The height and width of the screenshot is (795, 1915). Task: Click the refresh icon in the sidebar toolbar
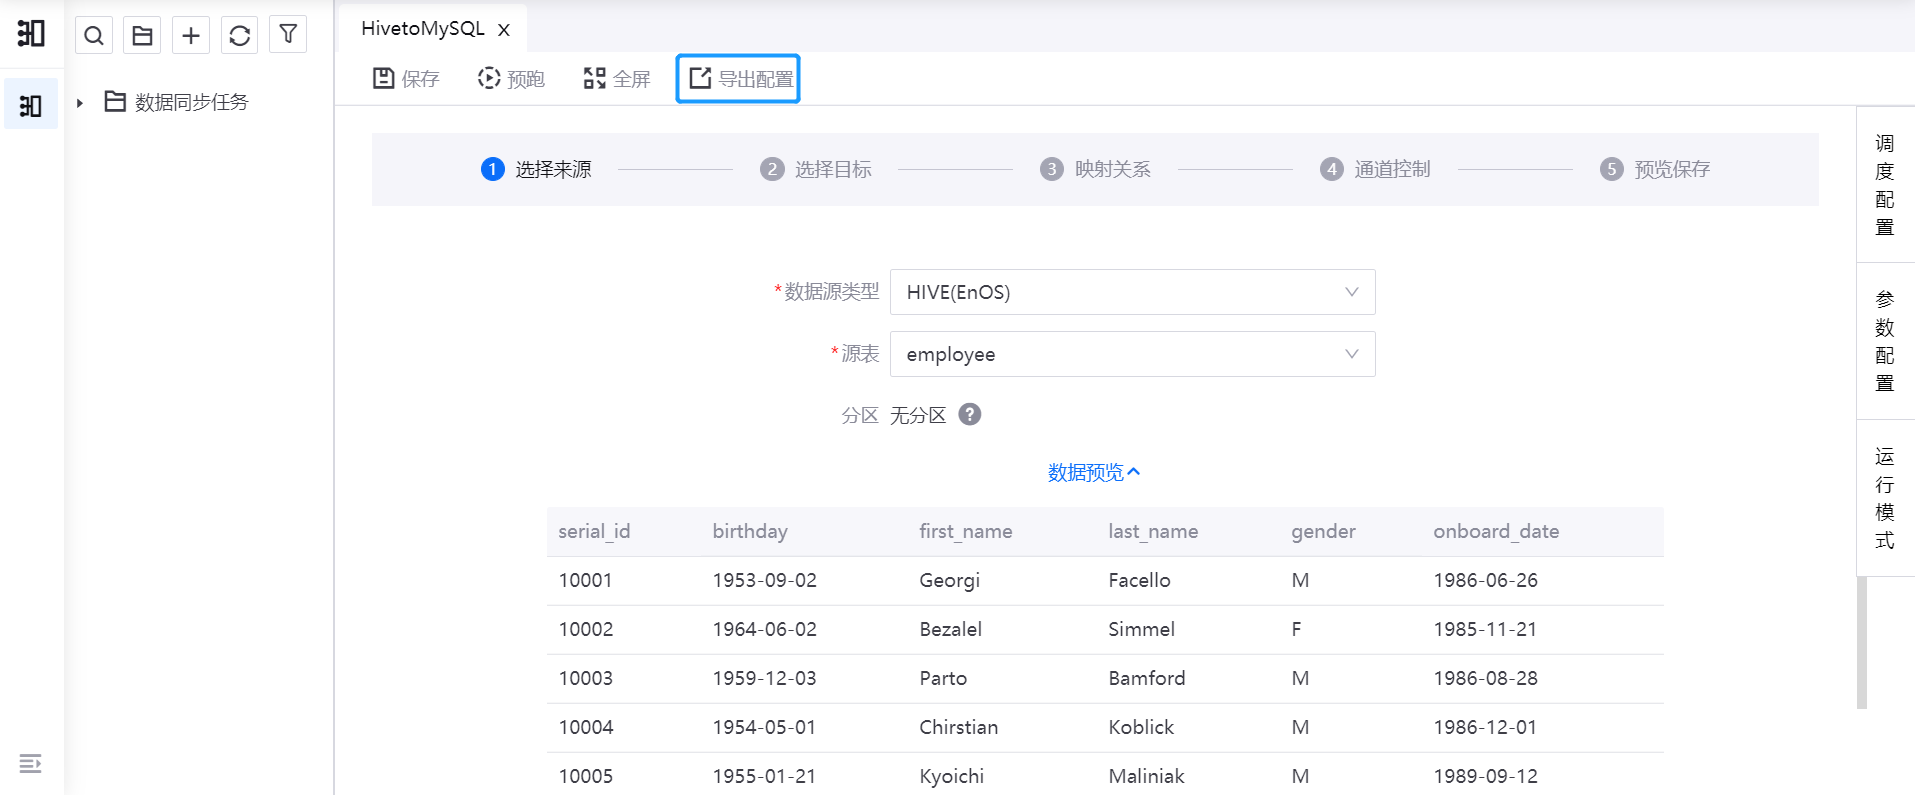point(240,35)
